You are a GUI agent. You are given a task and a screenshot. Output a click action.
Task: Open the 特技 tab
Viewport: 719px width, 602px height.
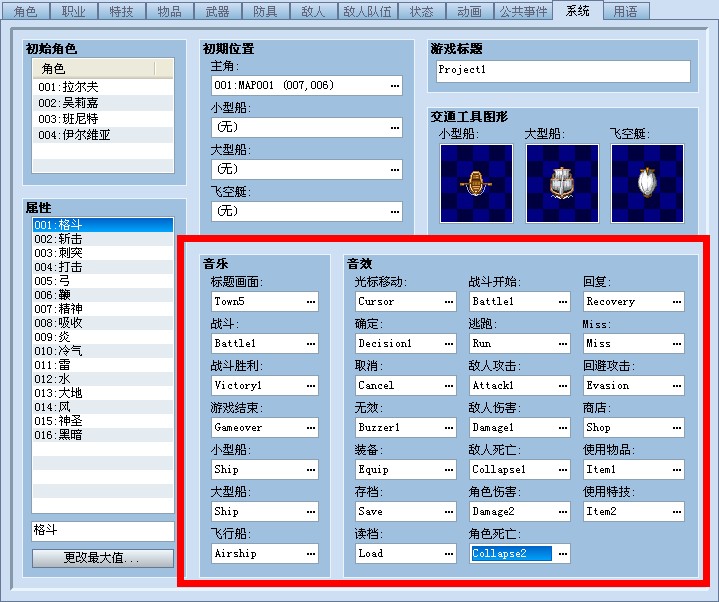(x=122, y=11)
